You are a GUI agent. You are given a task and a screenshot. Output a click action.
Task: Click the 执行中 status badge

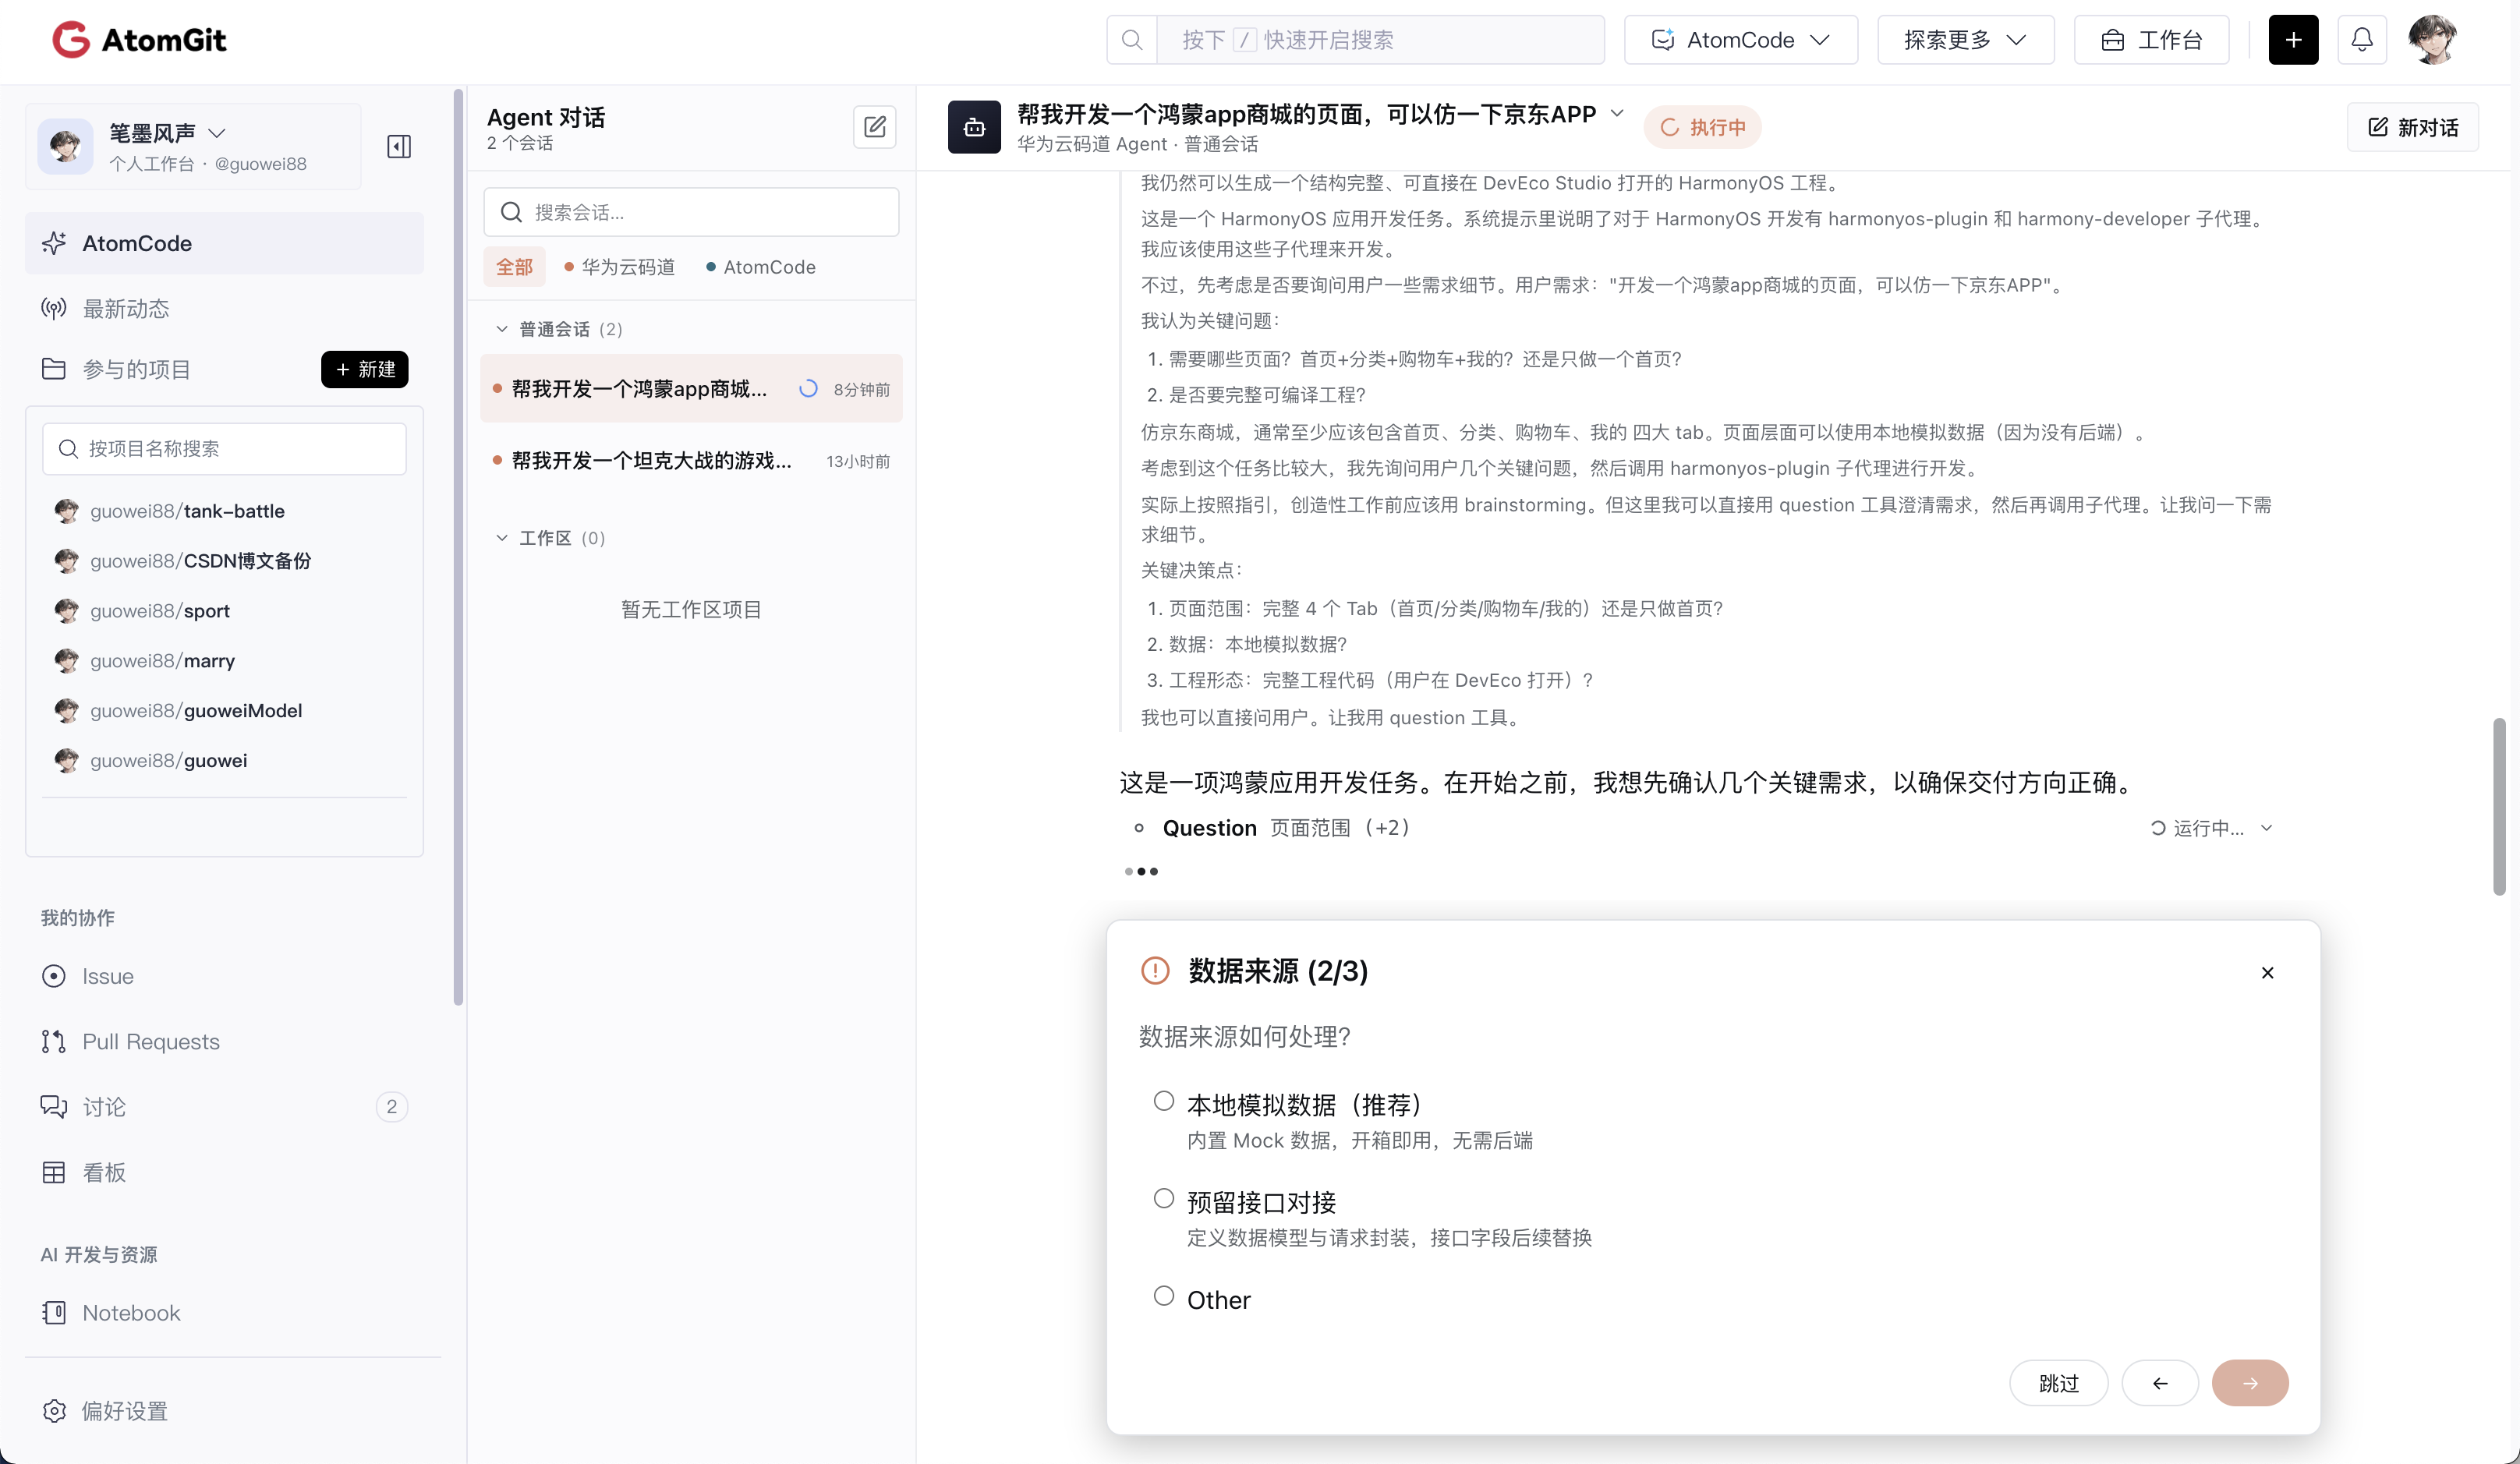tap(1702, 127)
